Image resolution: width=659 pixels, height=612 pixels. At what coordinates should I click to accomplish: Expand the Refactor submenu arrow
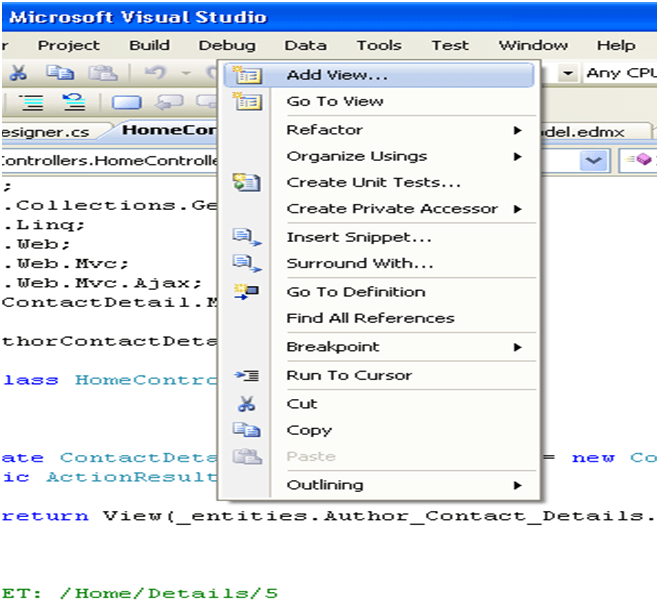[518, 130]
